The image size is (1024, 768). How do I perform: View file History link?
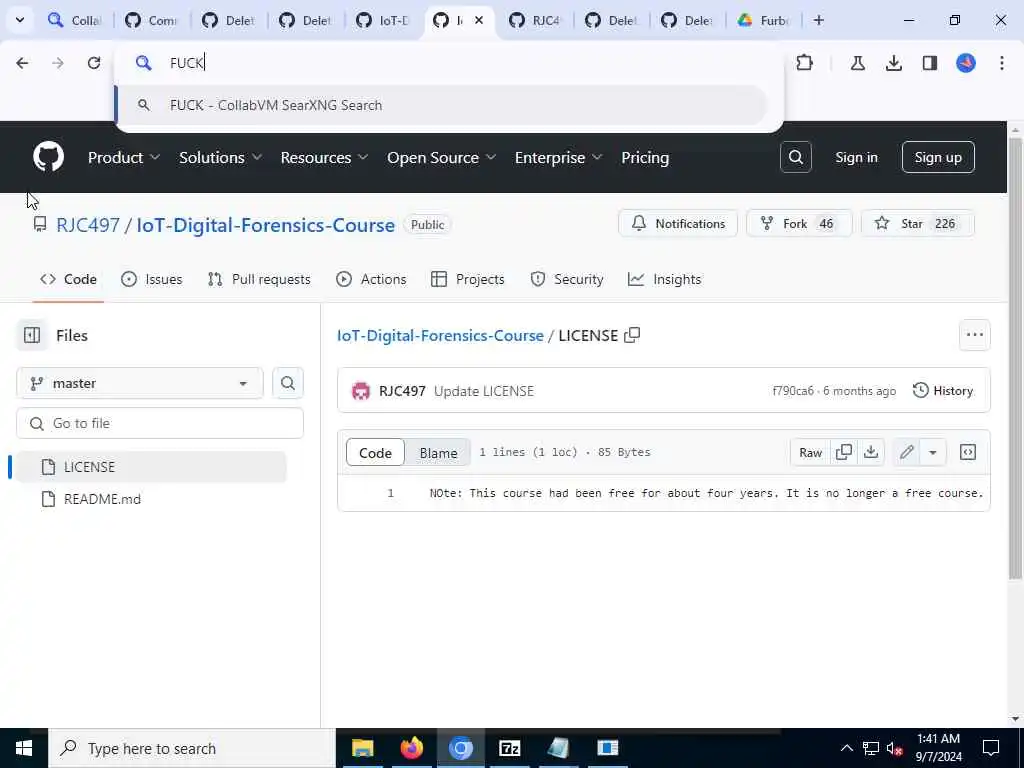tap(943, 391)
